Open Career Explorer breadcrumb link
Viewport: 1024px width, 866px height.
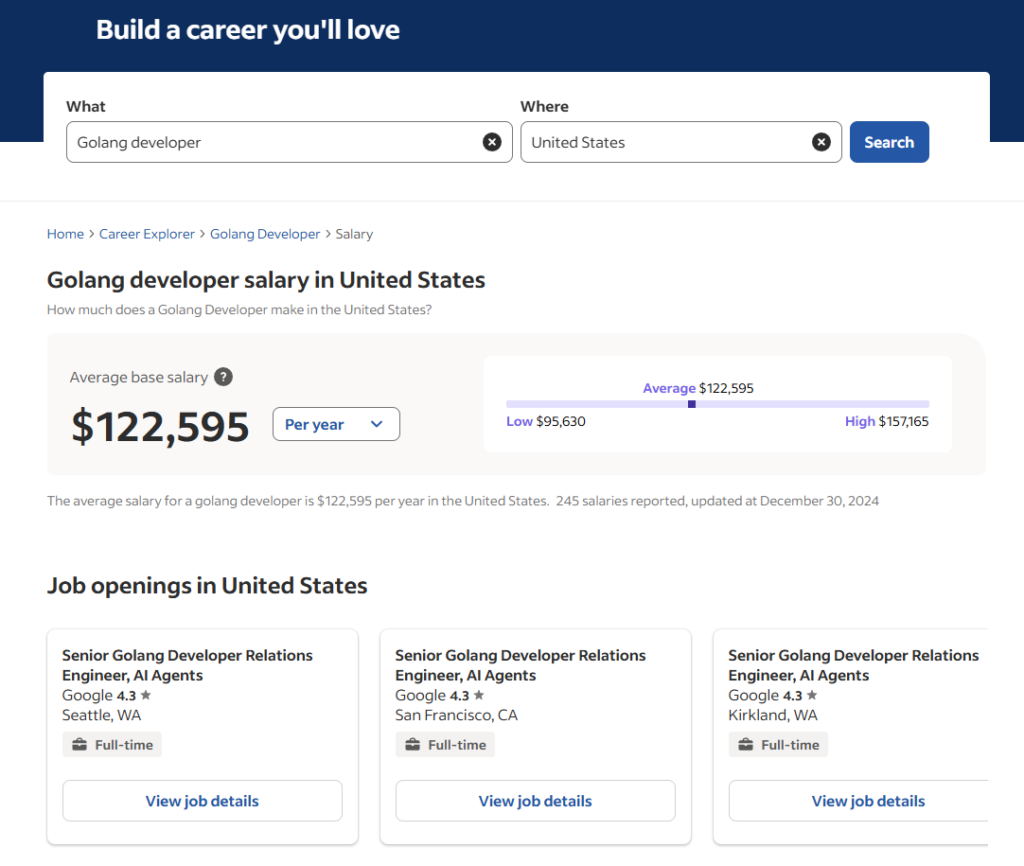147,234
